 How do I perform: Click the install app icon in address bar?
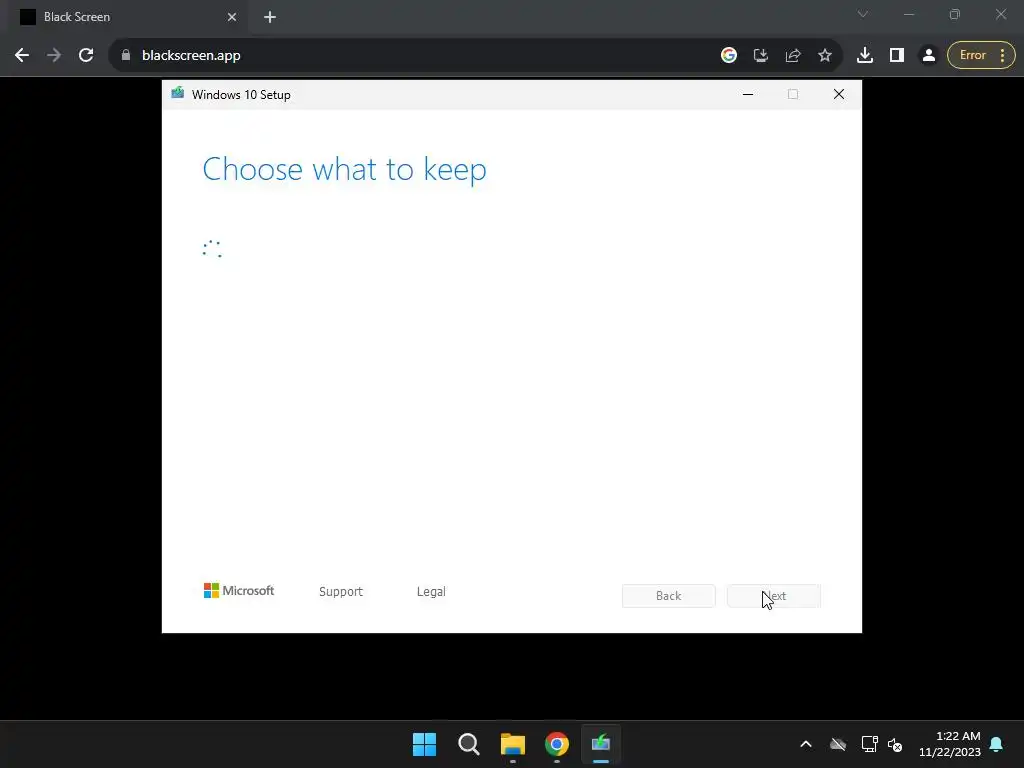click(x=761, y=56)
